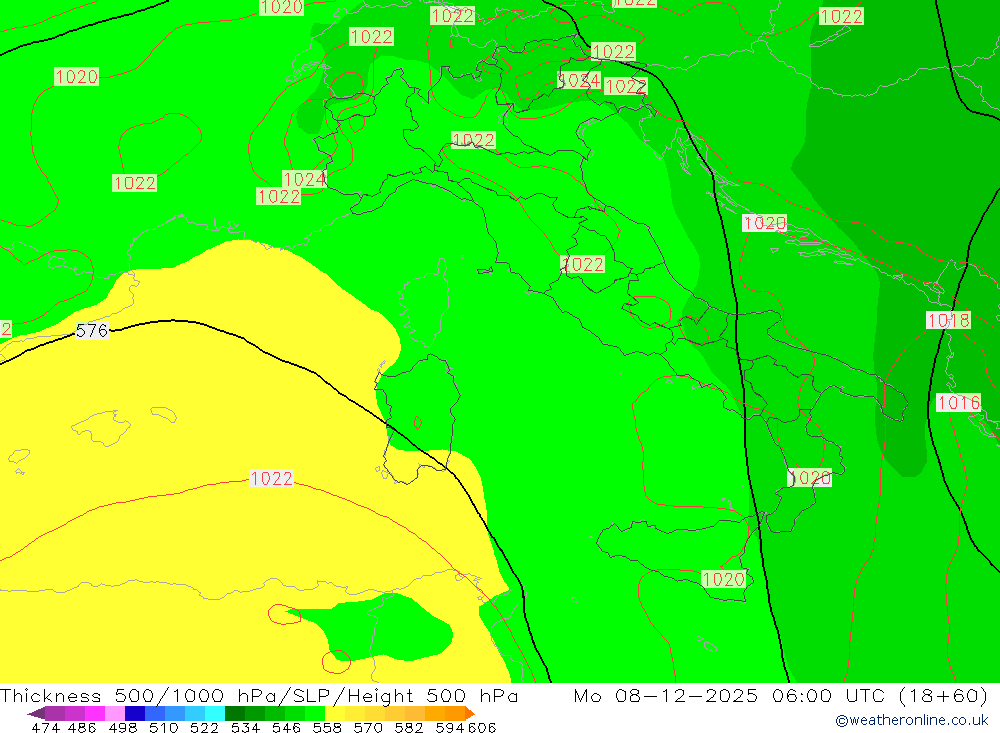Pick the bright magenta legend swatch

coord(94,713)
